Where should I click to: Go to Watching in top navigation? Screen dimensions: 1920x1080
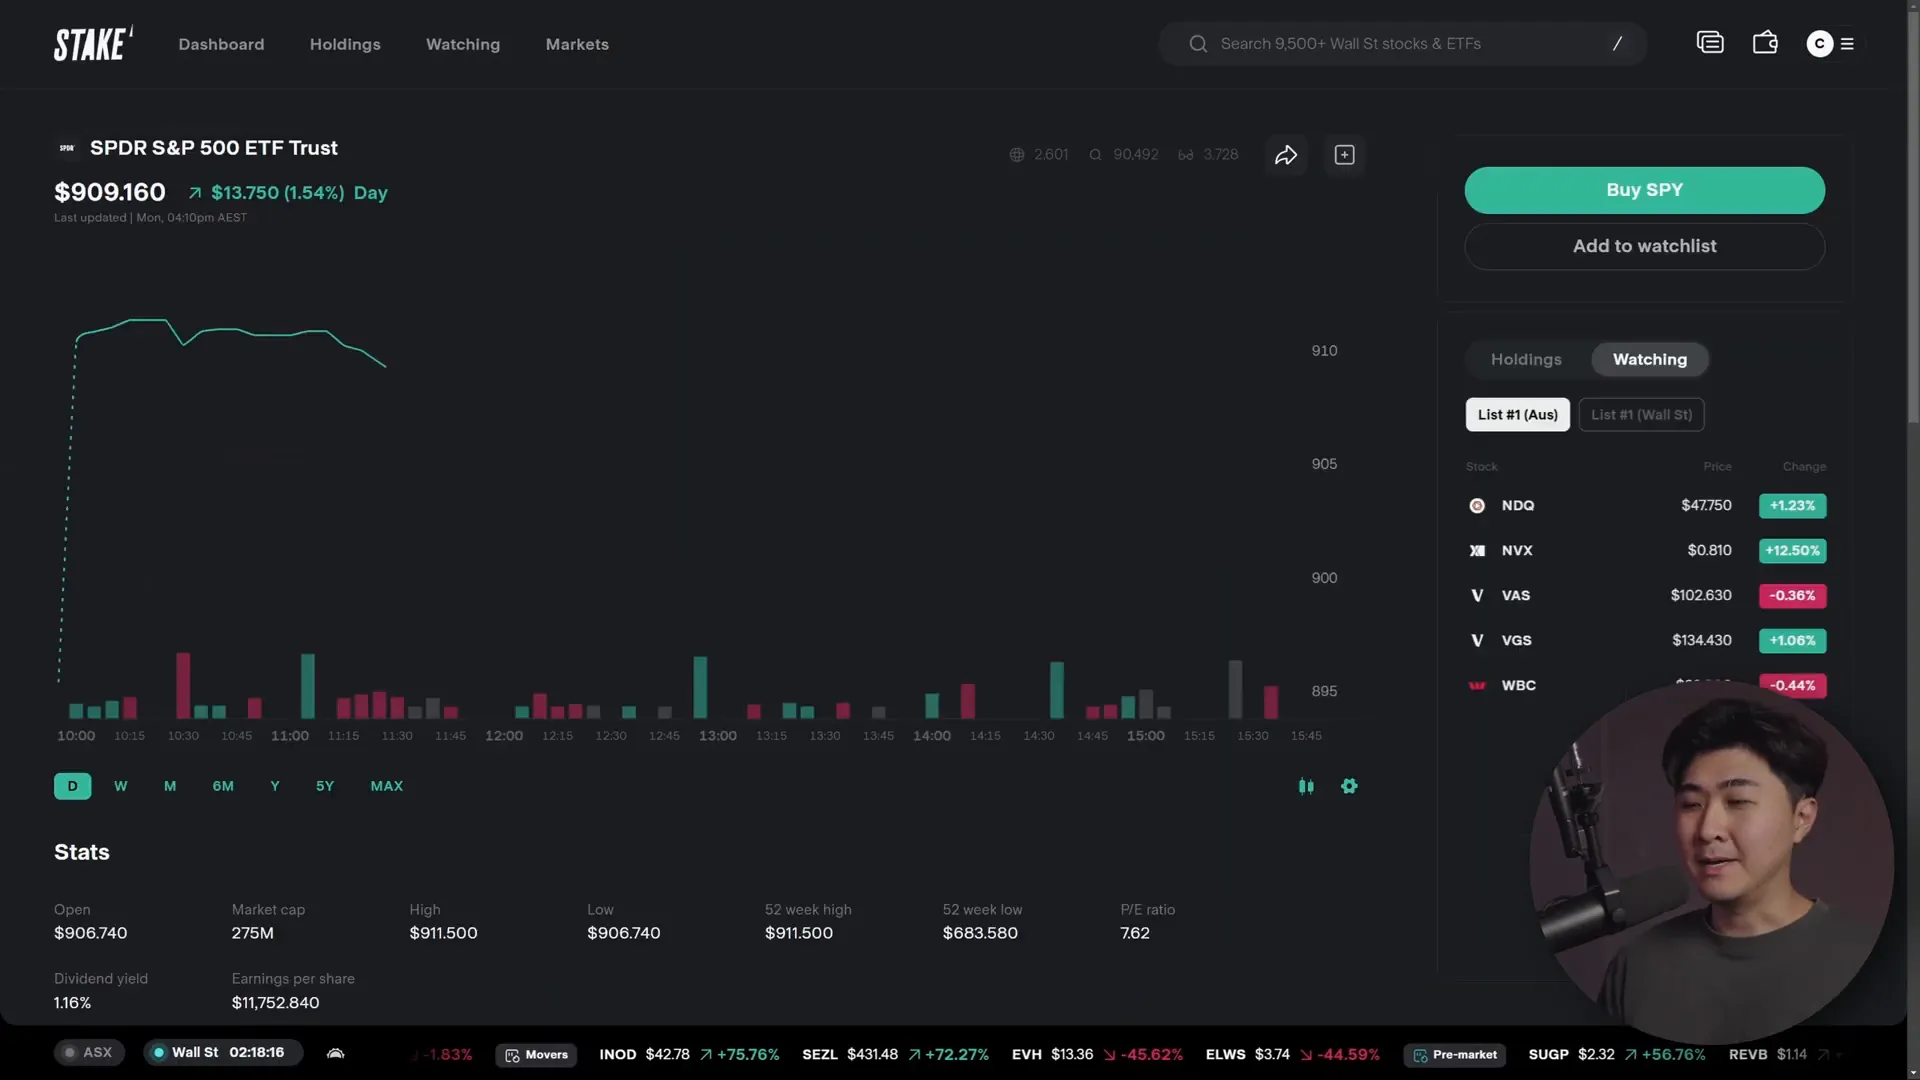463,44
